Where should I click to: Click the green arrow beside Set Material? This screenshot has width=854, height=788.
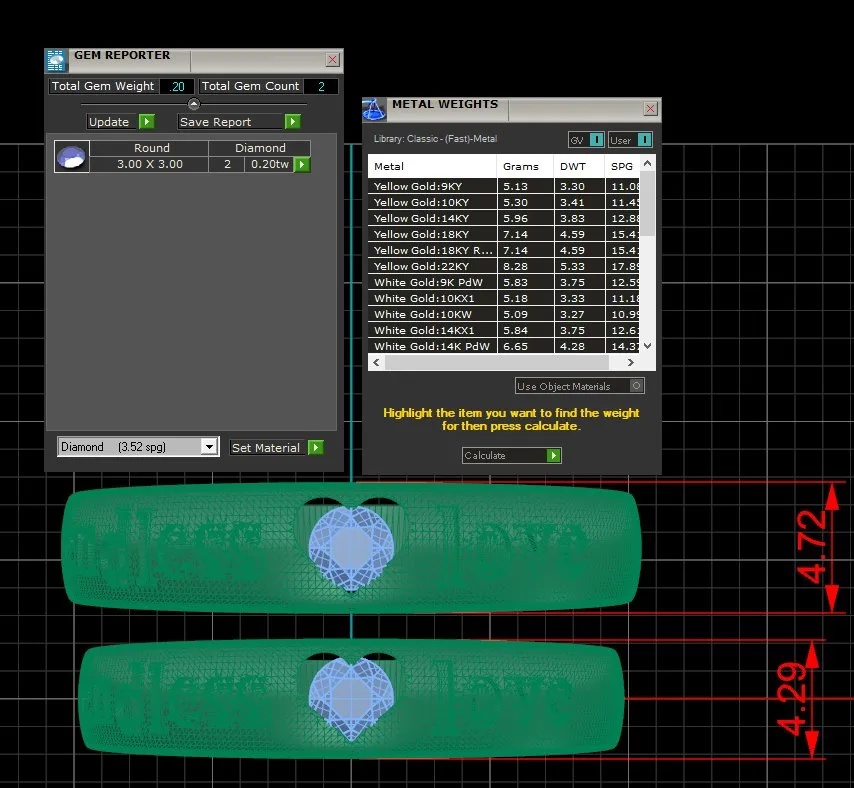[316, 448]
